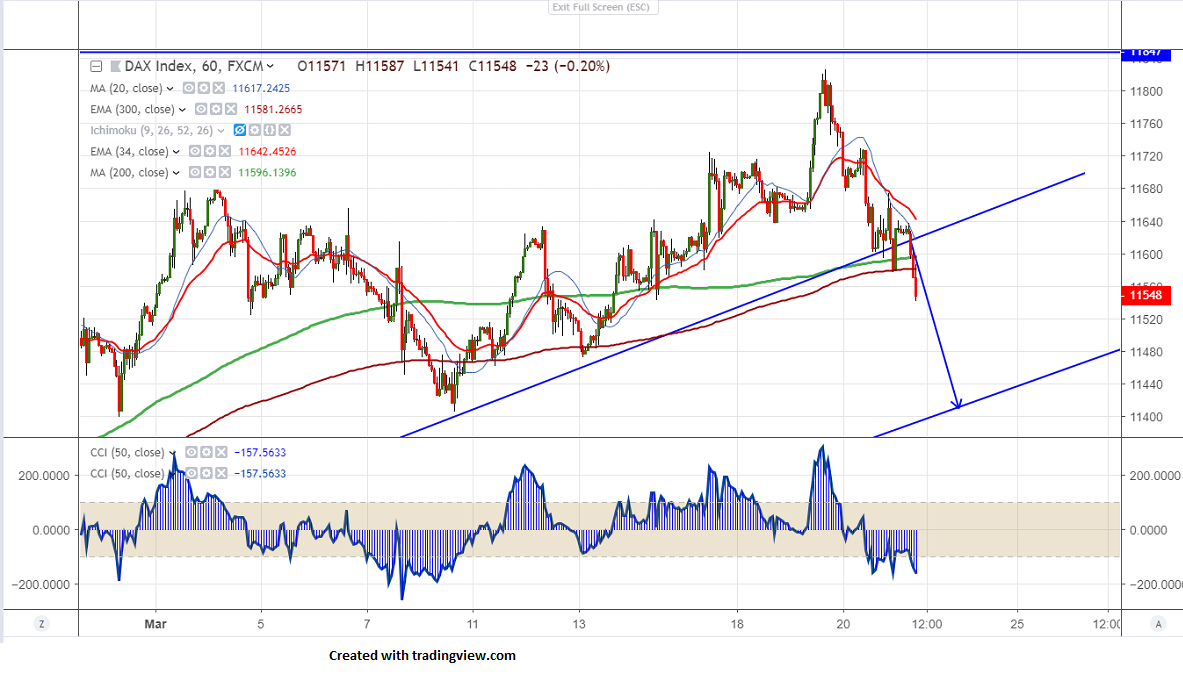This screenshot has width=1183, height=678.
Task: Click the red 11548 current price label
Action: (x=1147, y=295)
